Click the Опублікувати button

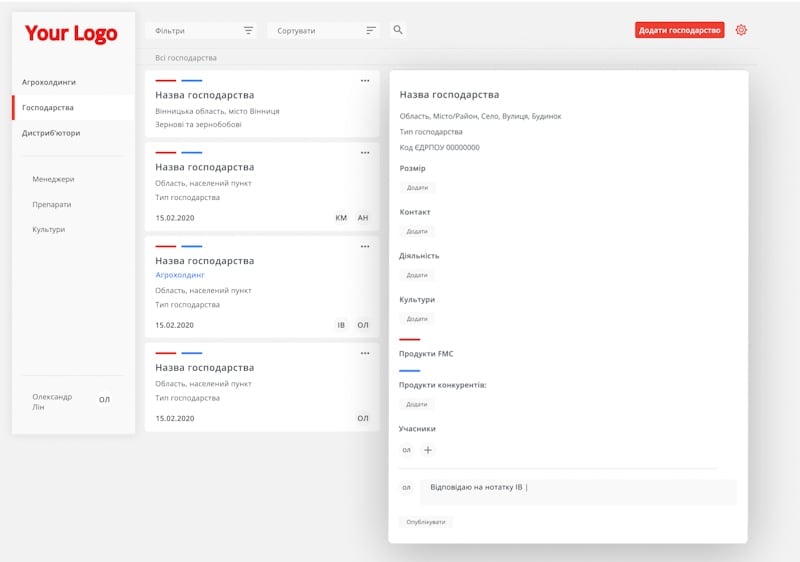[425, 522]
